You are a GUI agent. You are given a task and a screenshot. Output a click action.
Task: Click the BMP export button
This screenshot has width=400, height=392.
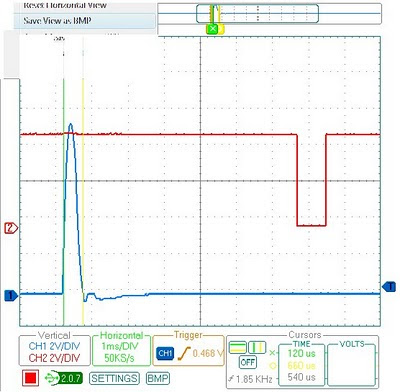click(158, 378)
